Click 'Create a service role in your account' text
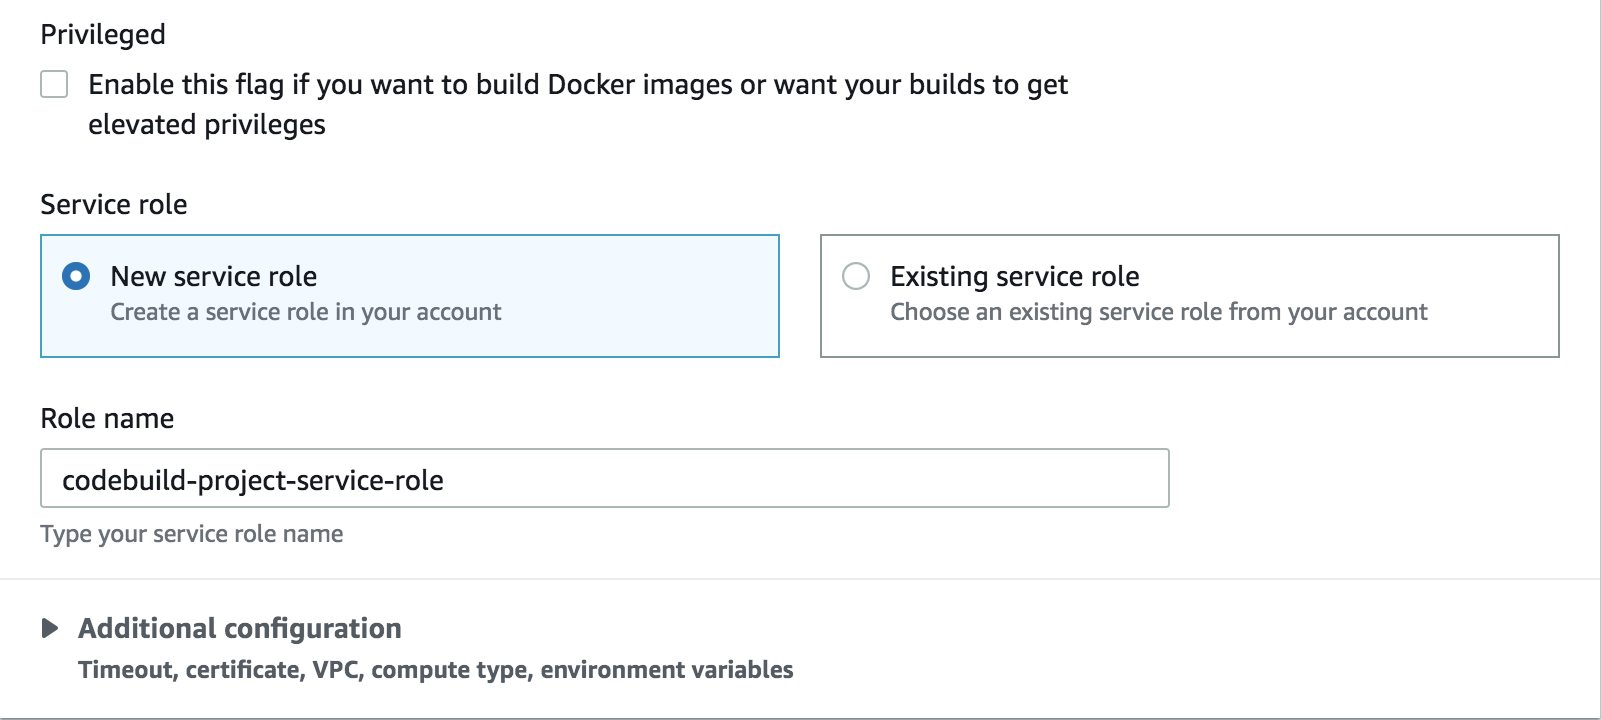1602x720 pixels. [306, 312]
